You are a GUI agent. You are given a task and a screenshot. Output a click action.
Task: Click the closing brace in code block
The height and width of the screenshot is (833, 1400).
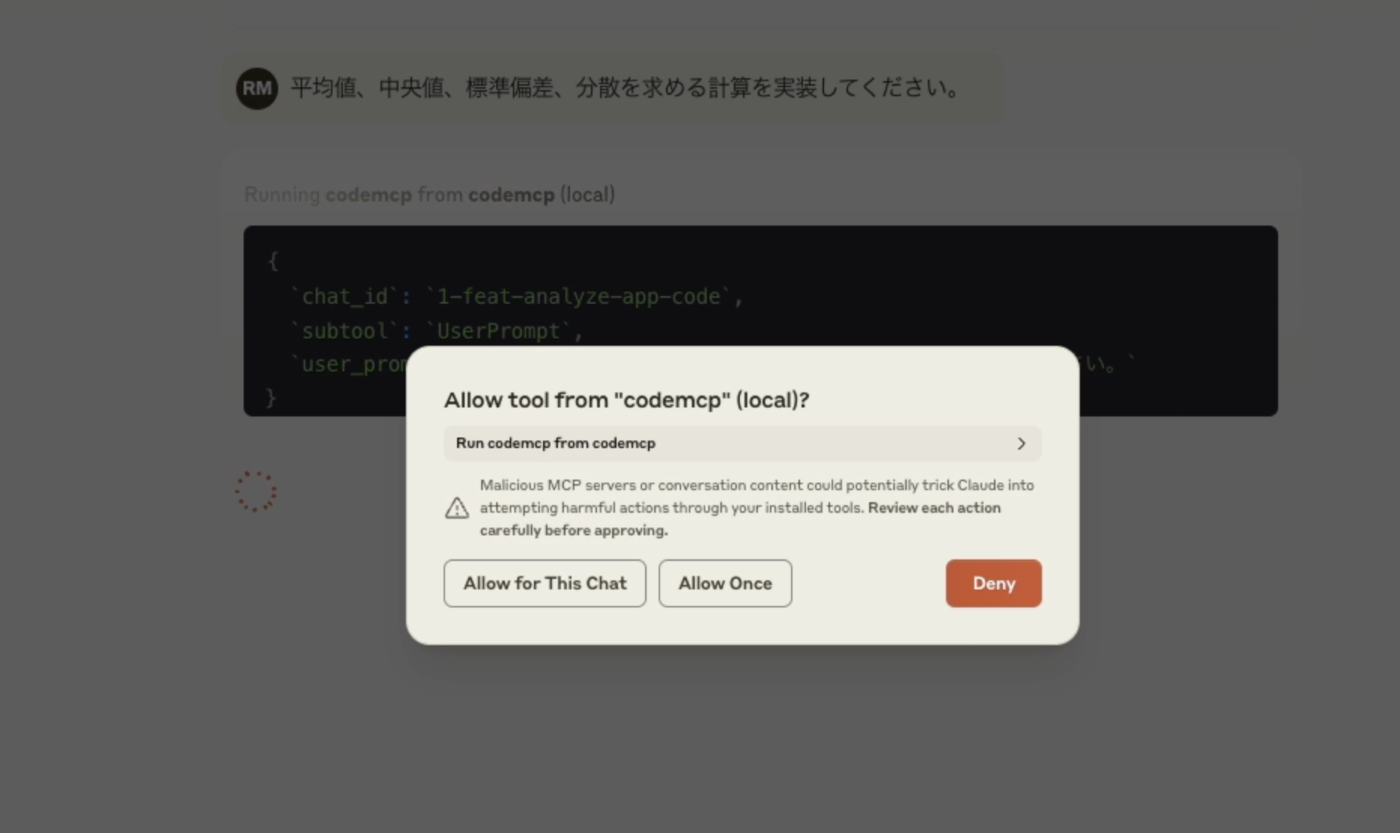pyautogui.click(x=271, y=398)
